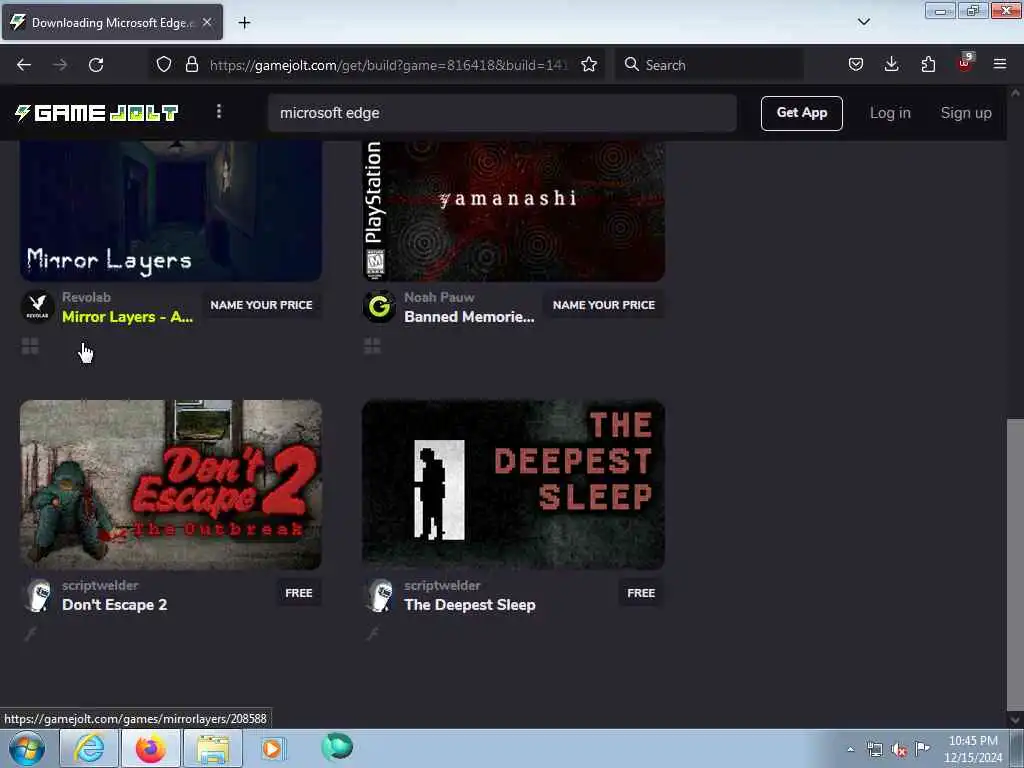This screenshot has height=768, width=1024.
Task: Open Action Center flag tray icon
Action: click(x=922, y=748)
